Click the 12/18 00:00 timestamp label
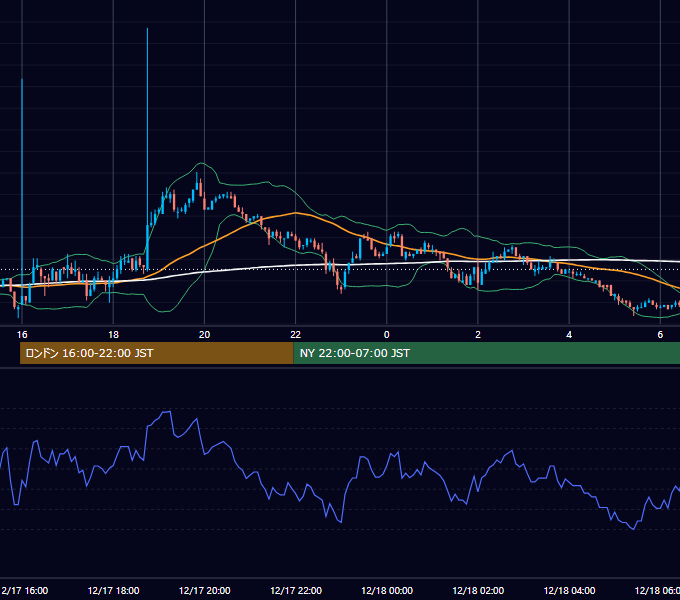The height and width of the screenshot is (600, 680). tap(387, 590)
